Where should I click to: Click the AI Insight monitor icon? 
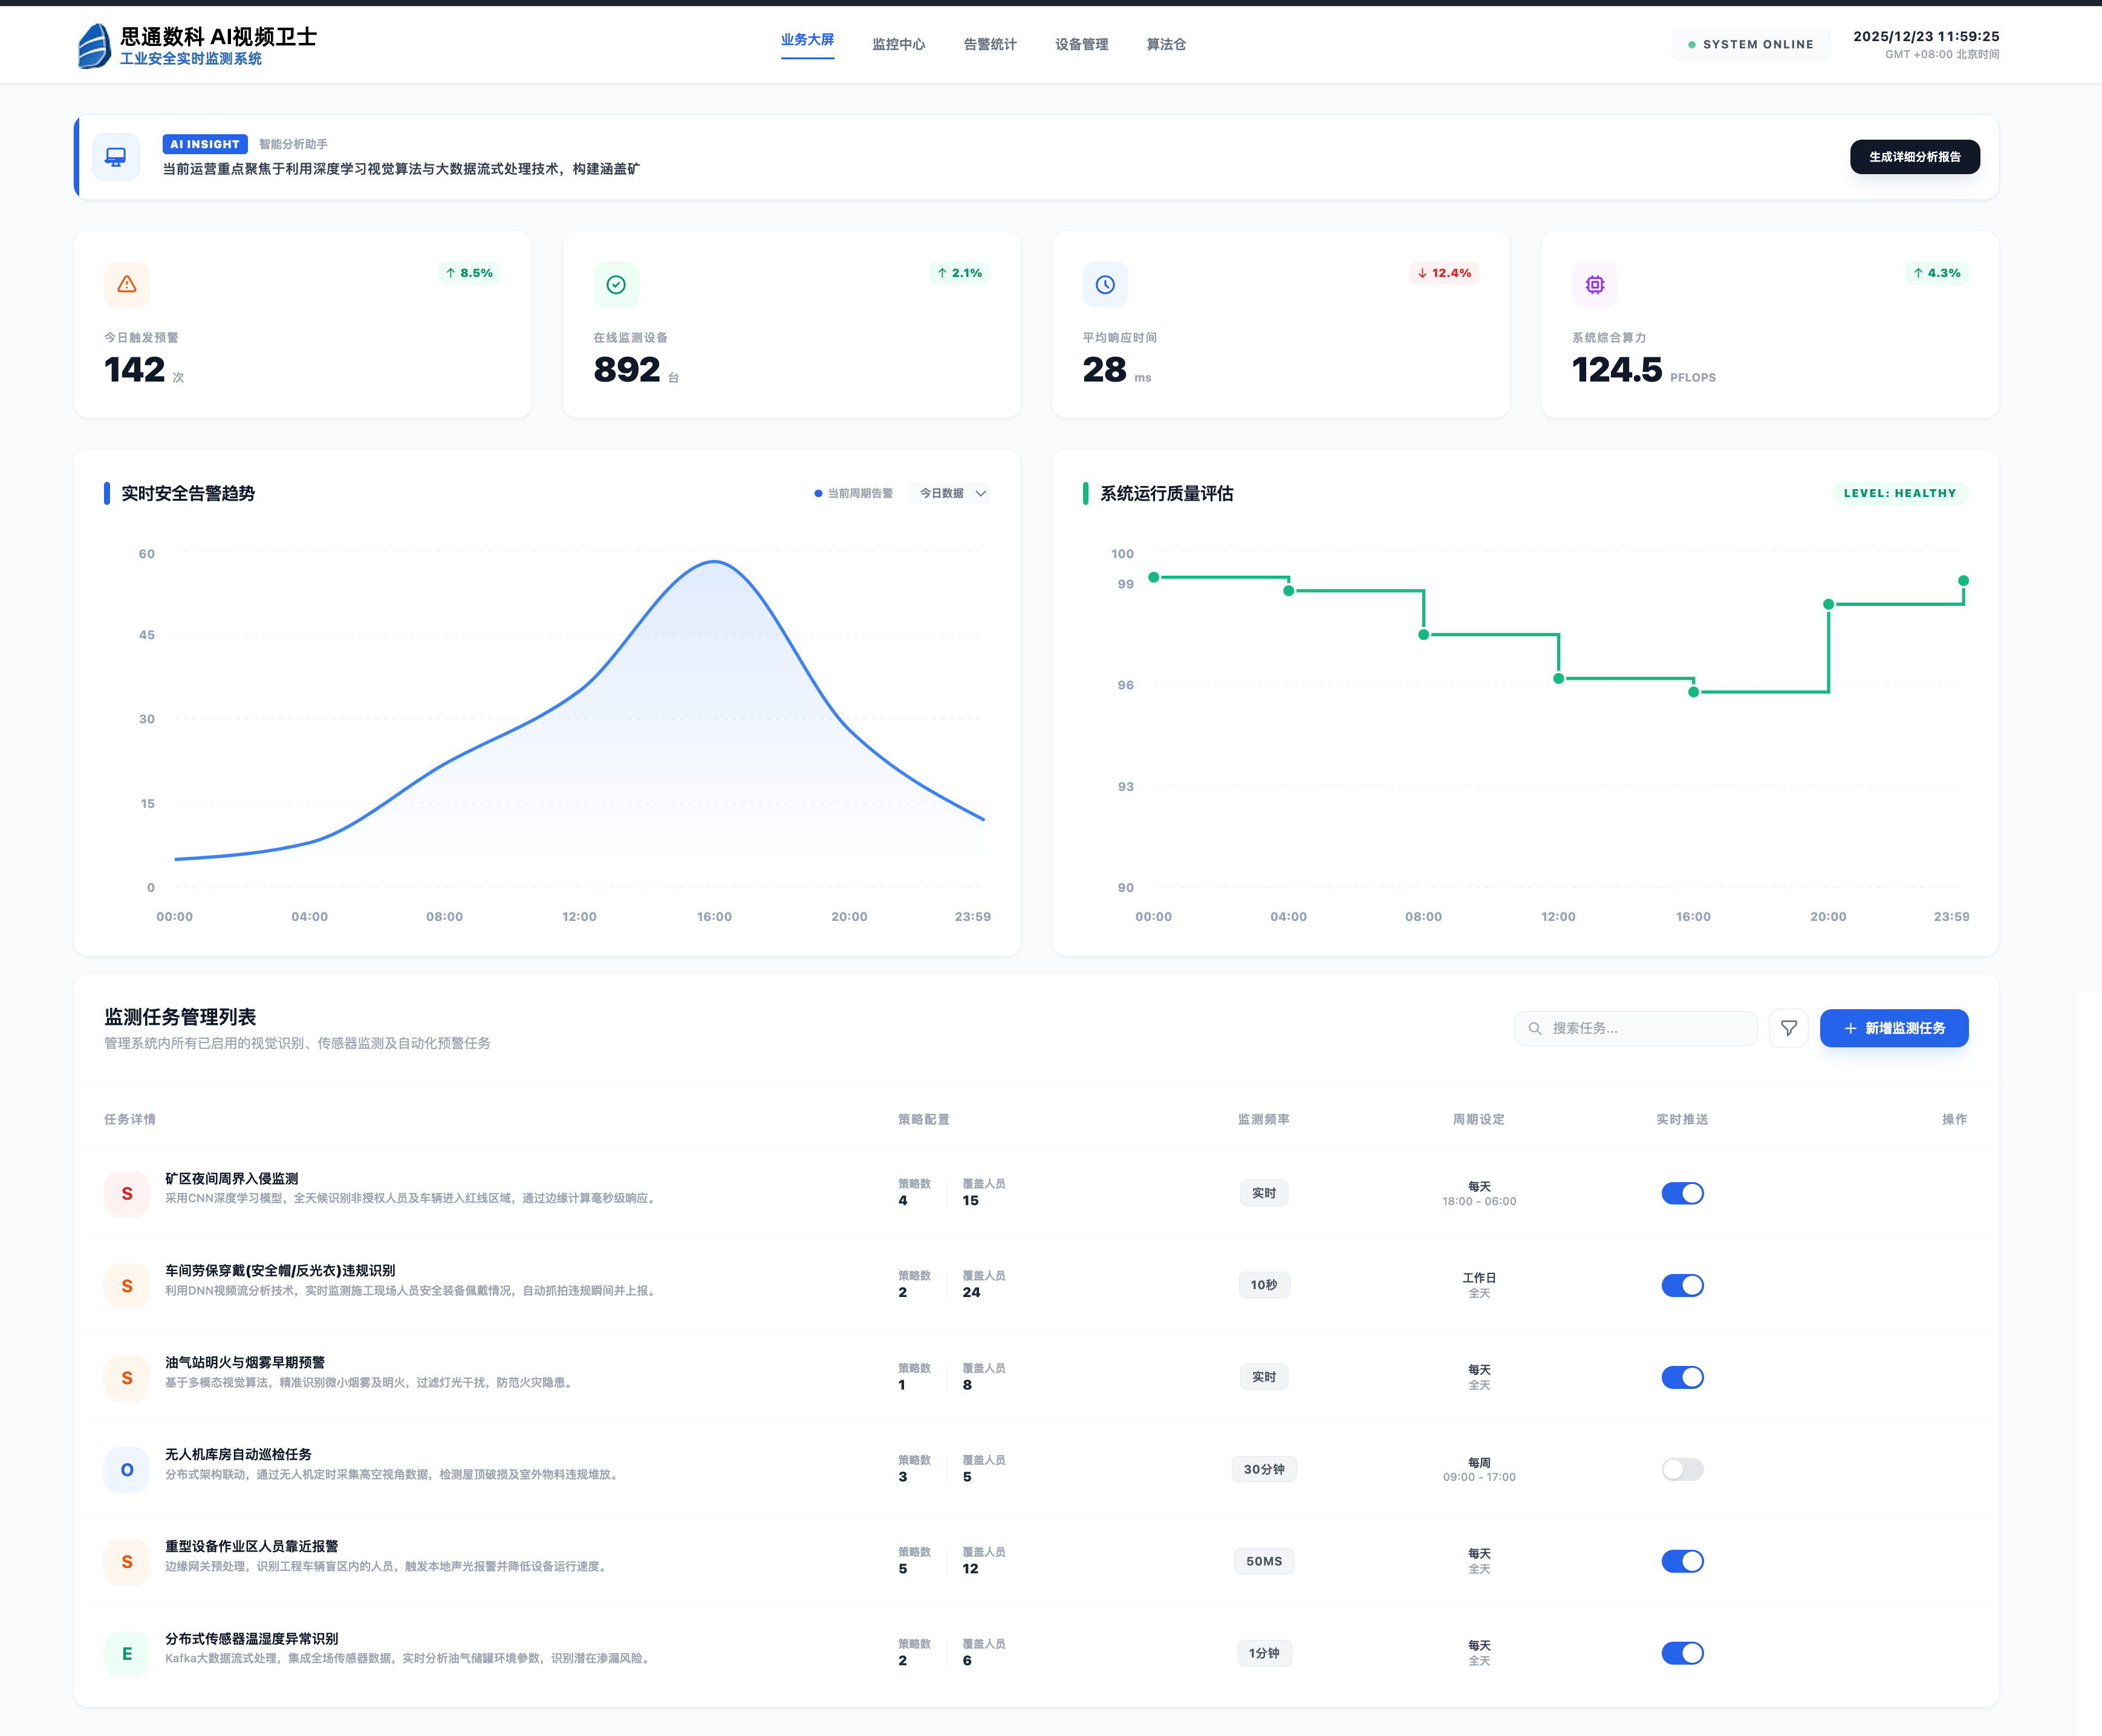[116, 158]
